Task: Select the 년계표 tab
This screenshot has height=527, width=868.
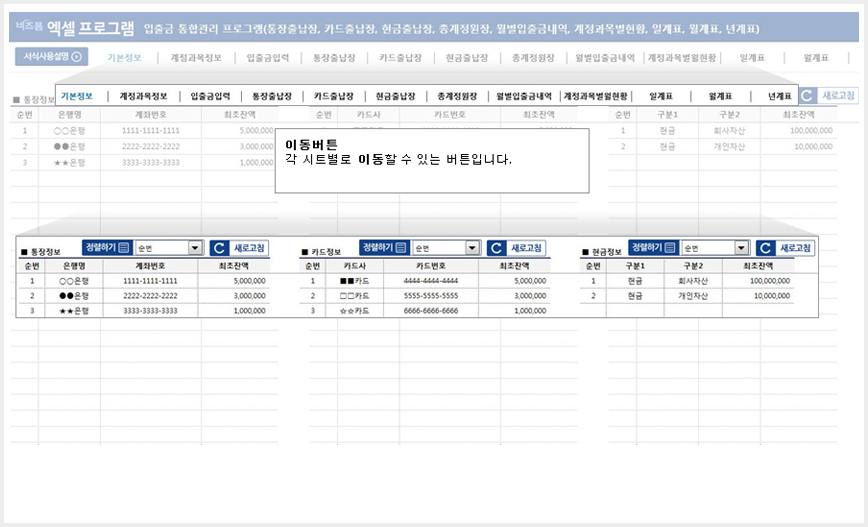Action: pos(779,96)
